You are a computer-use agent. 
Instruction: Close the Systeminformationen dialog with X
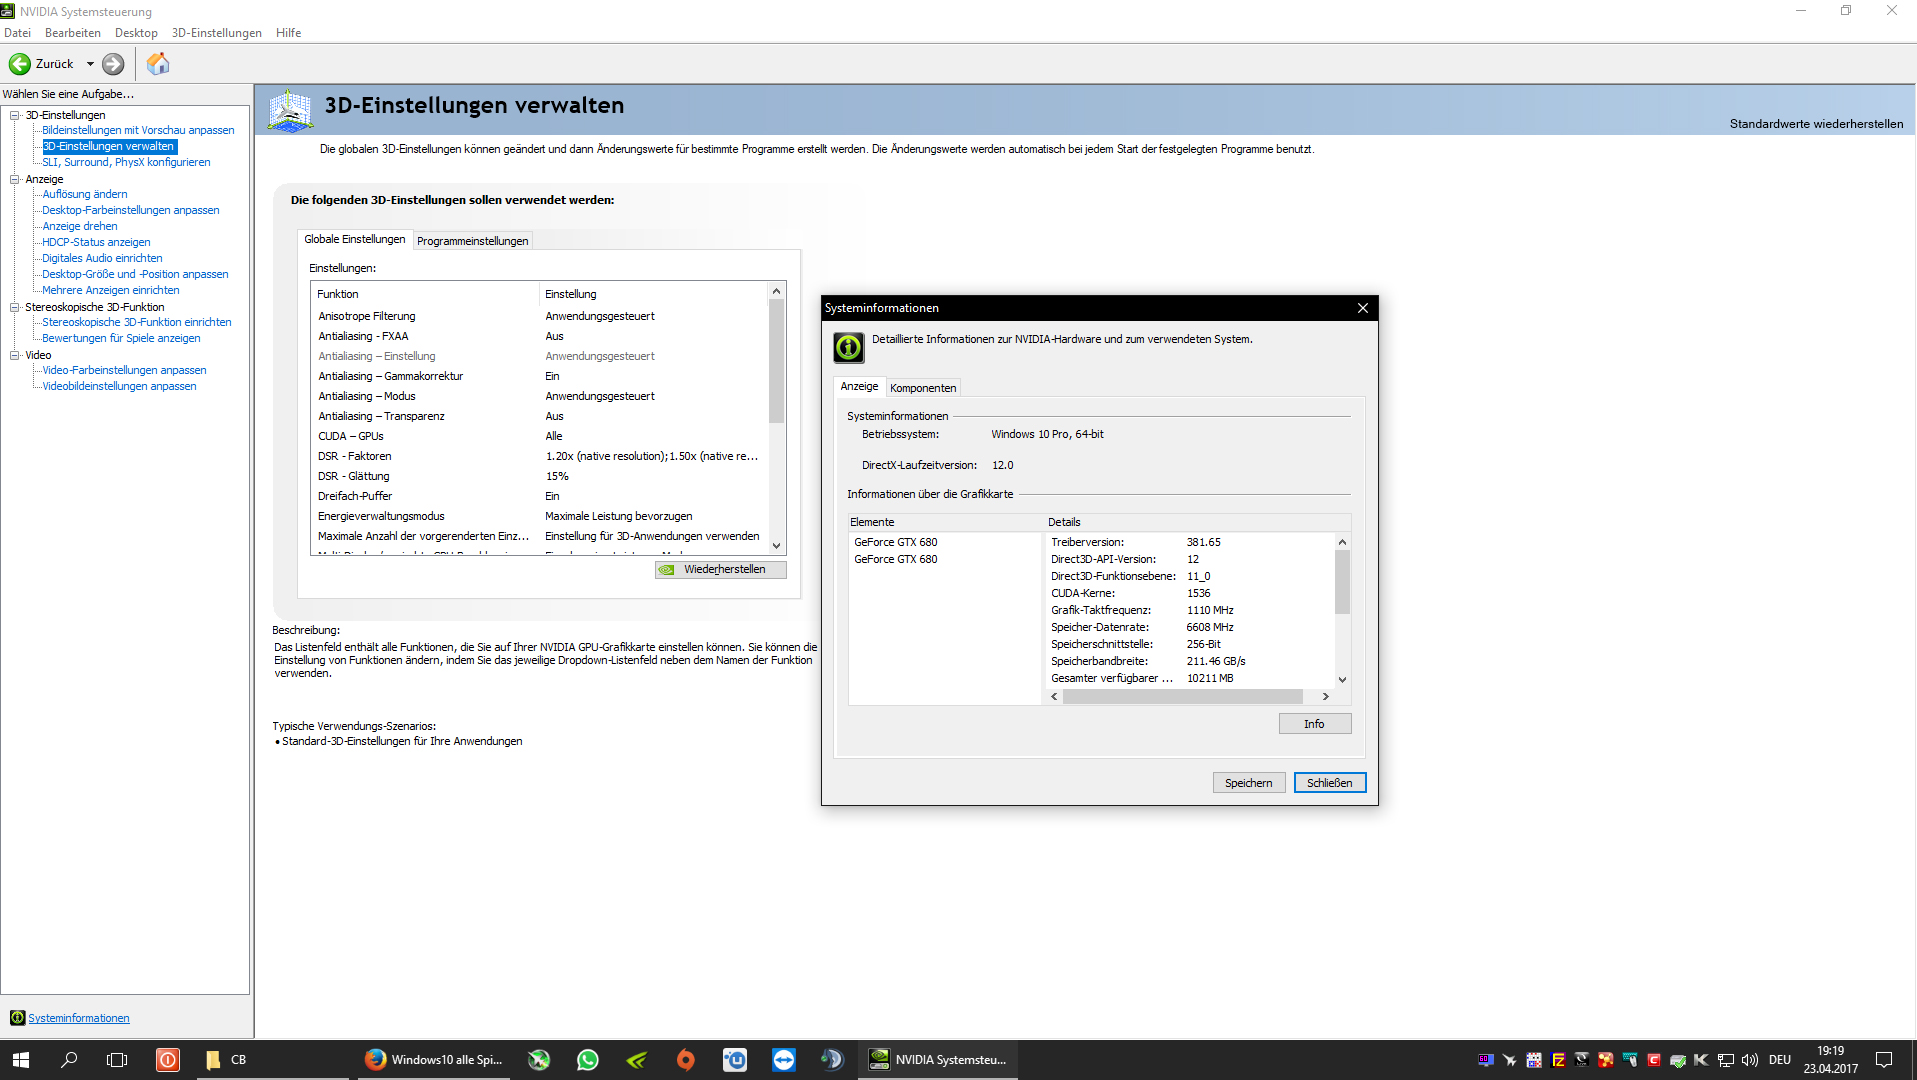pos(1362,308)
